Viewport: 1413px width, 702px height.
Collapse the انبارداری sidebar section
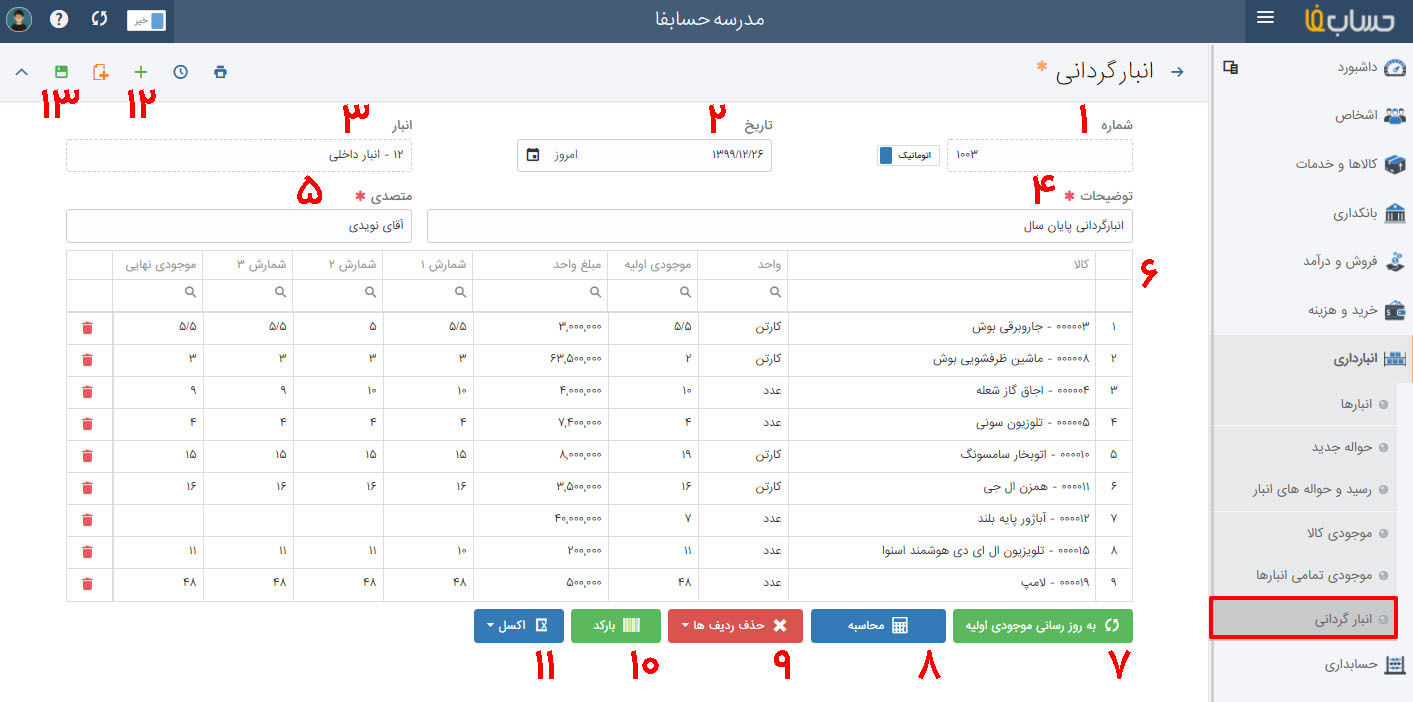click(x=1312, y=360)
